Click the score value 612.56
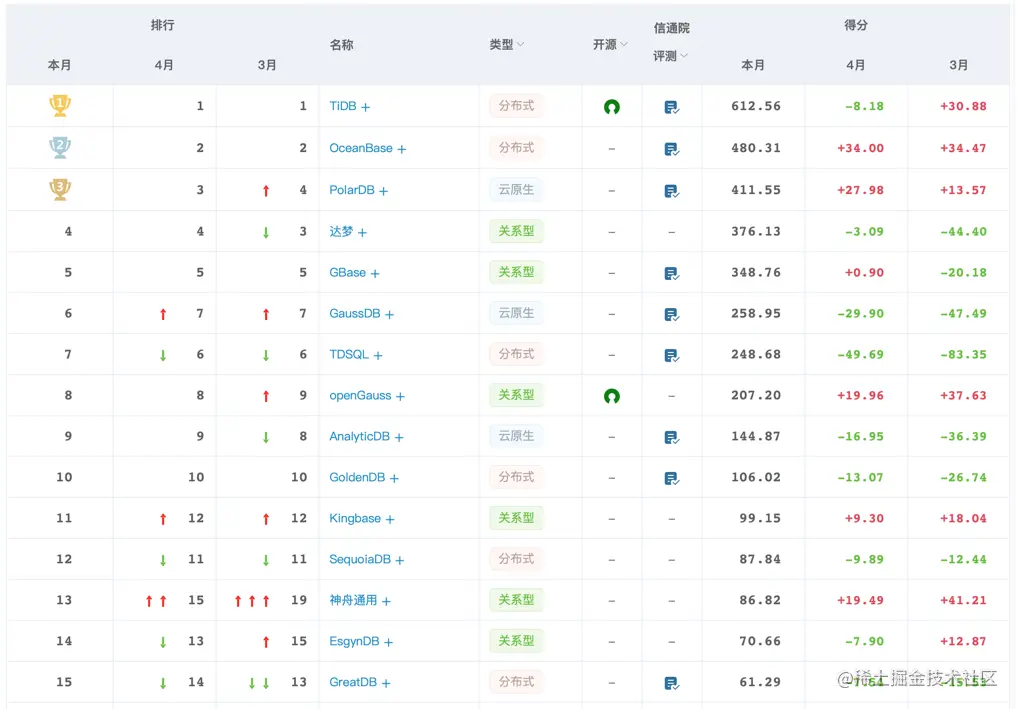The width and height of the screenshot is (1018, 709). 756,106
